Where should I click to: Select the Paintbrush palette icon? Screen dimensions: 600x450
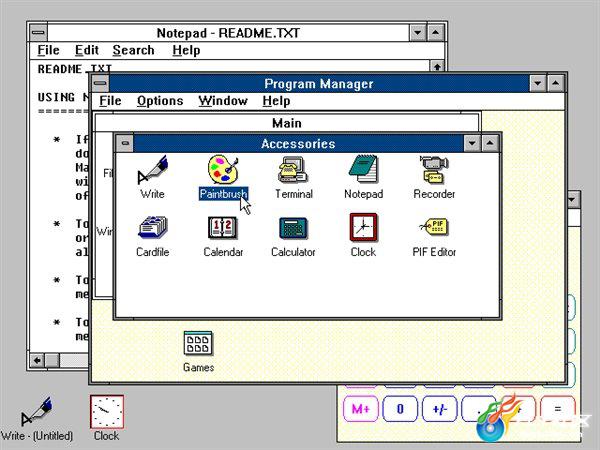click(223, 169)
